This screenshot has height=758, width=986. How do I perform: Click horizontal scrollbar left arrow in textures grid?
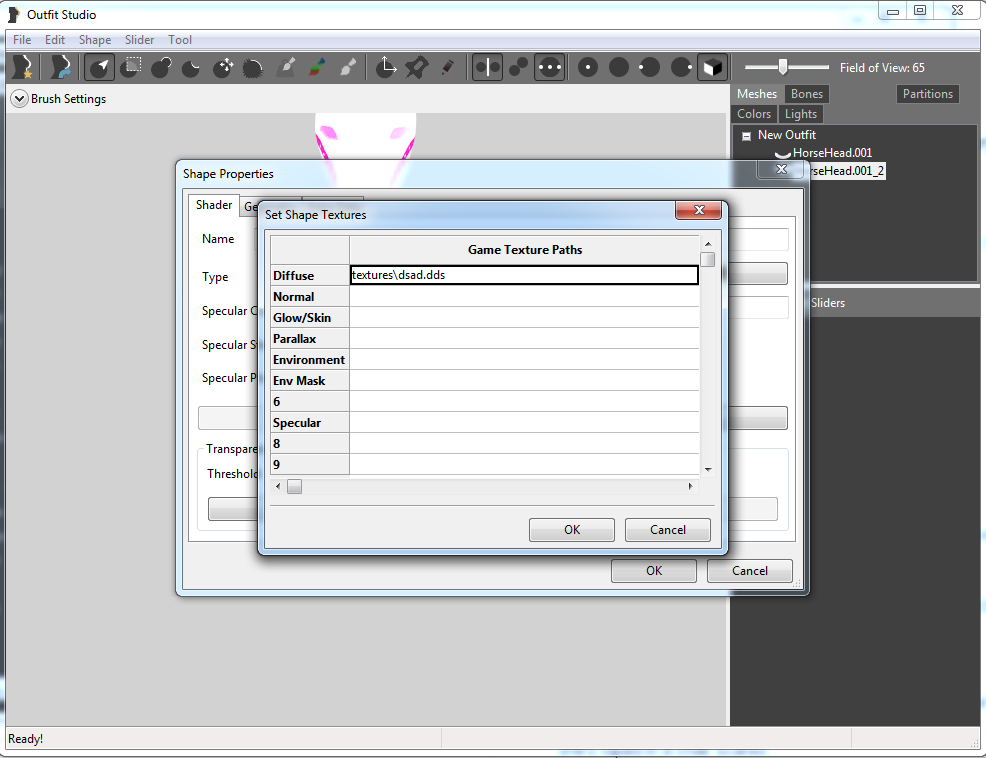[x=278, y=486]
